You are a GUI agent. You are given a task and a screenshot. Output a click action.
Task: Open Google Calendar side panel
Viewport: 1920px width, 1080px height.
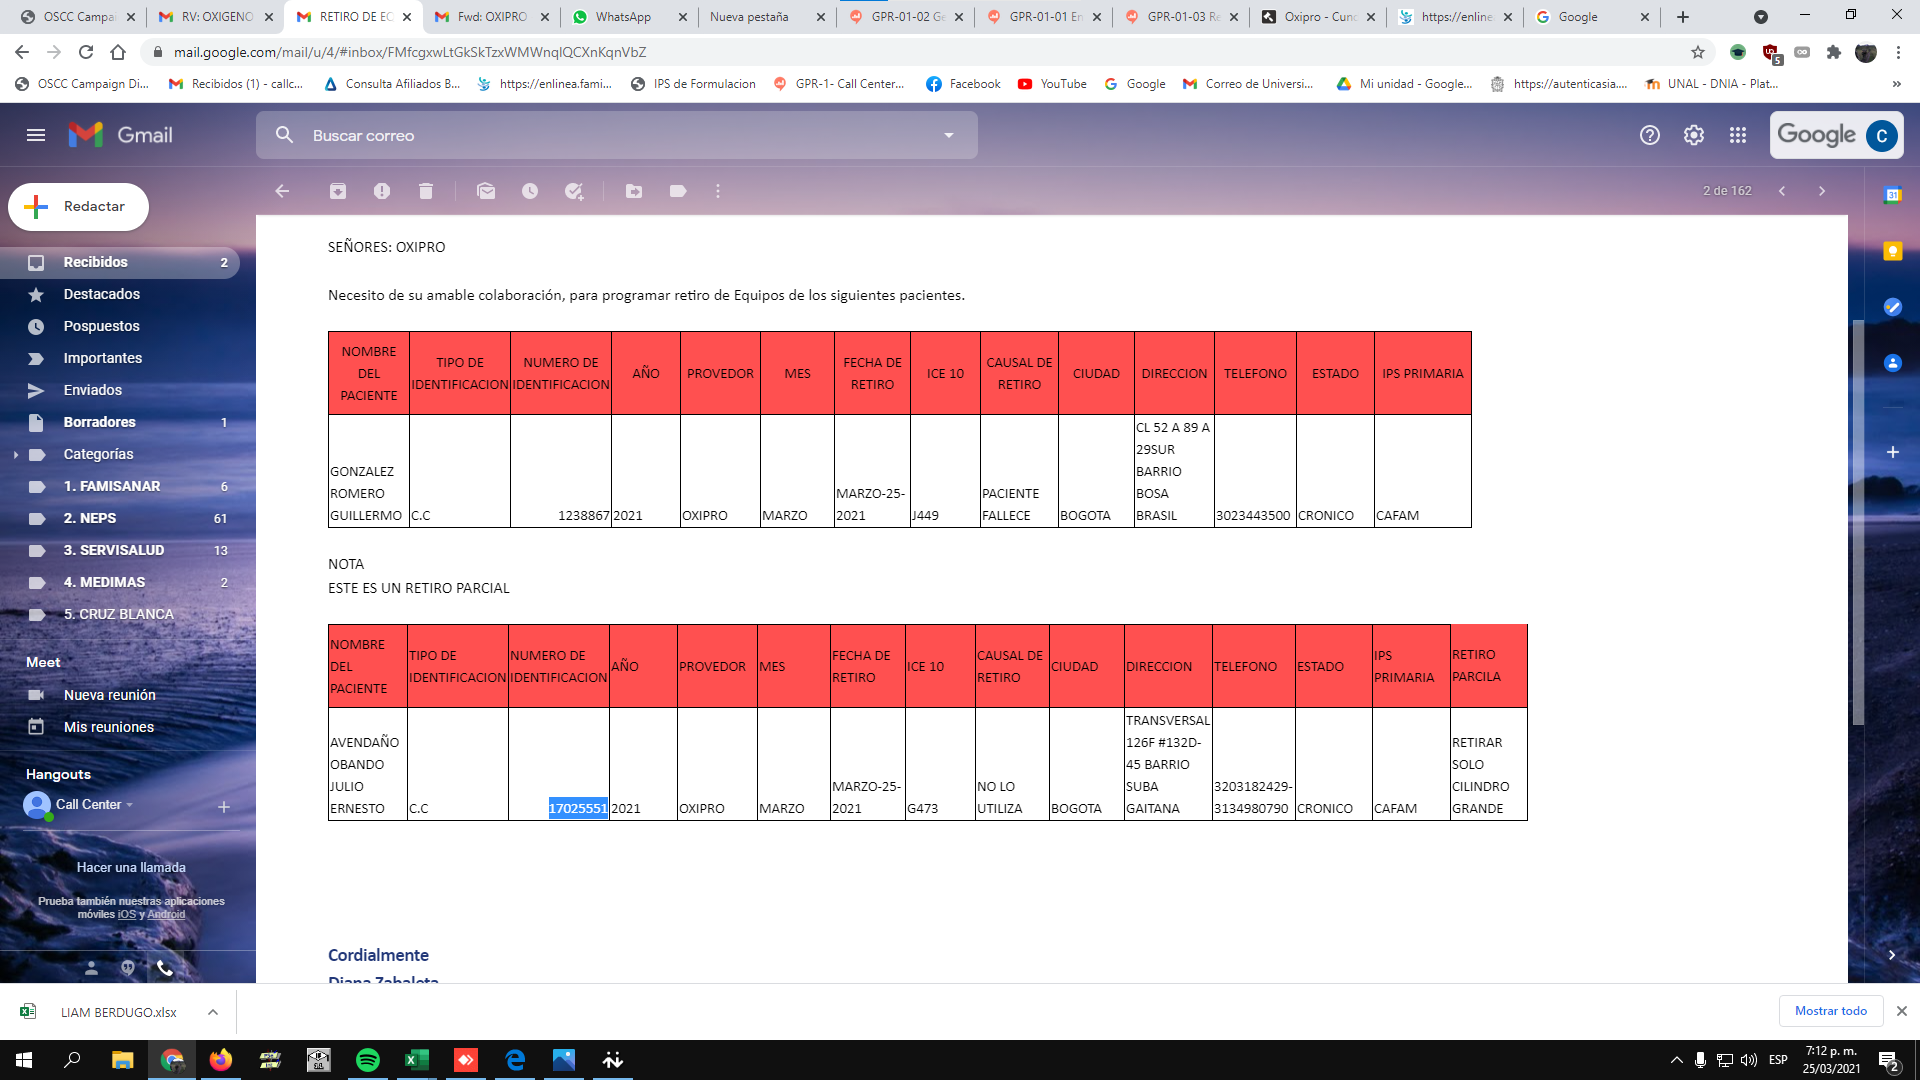(x=1893, y=196)
